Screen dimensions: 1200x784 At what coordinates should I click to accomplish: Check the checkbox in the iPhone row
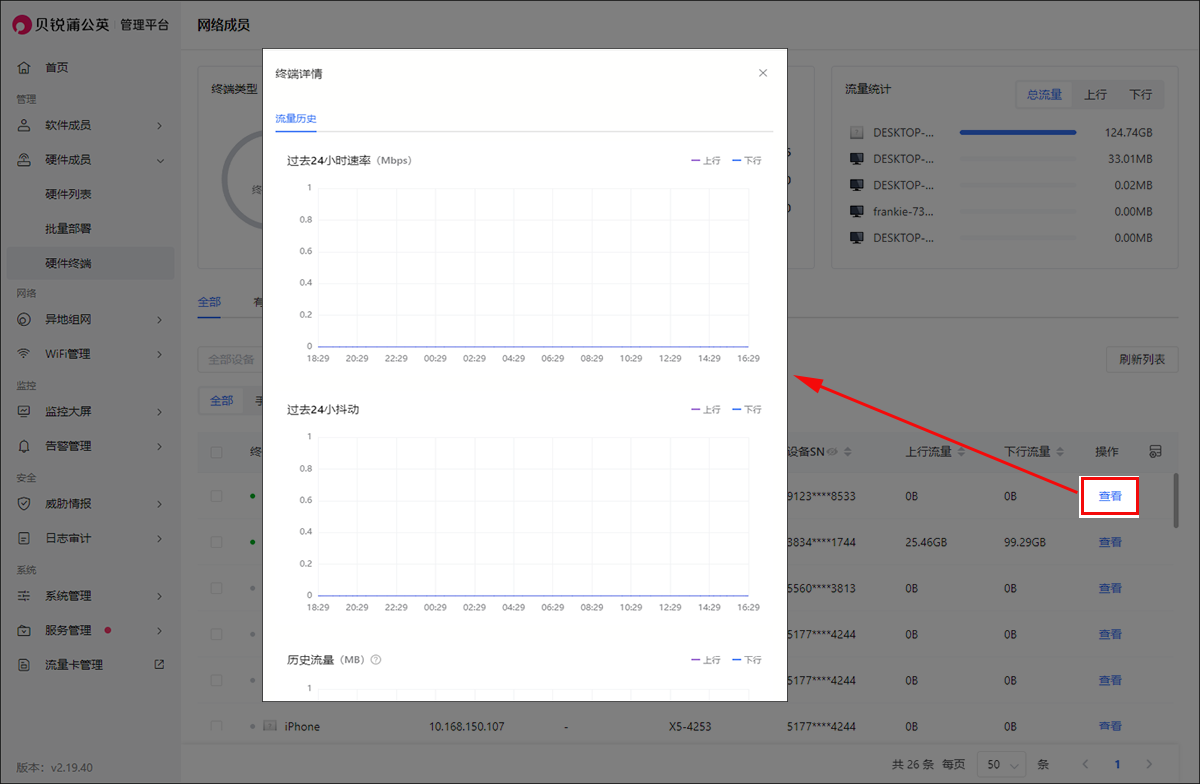point(217,726)
